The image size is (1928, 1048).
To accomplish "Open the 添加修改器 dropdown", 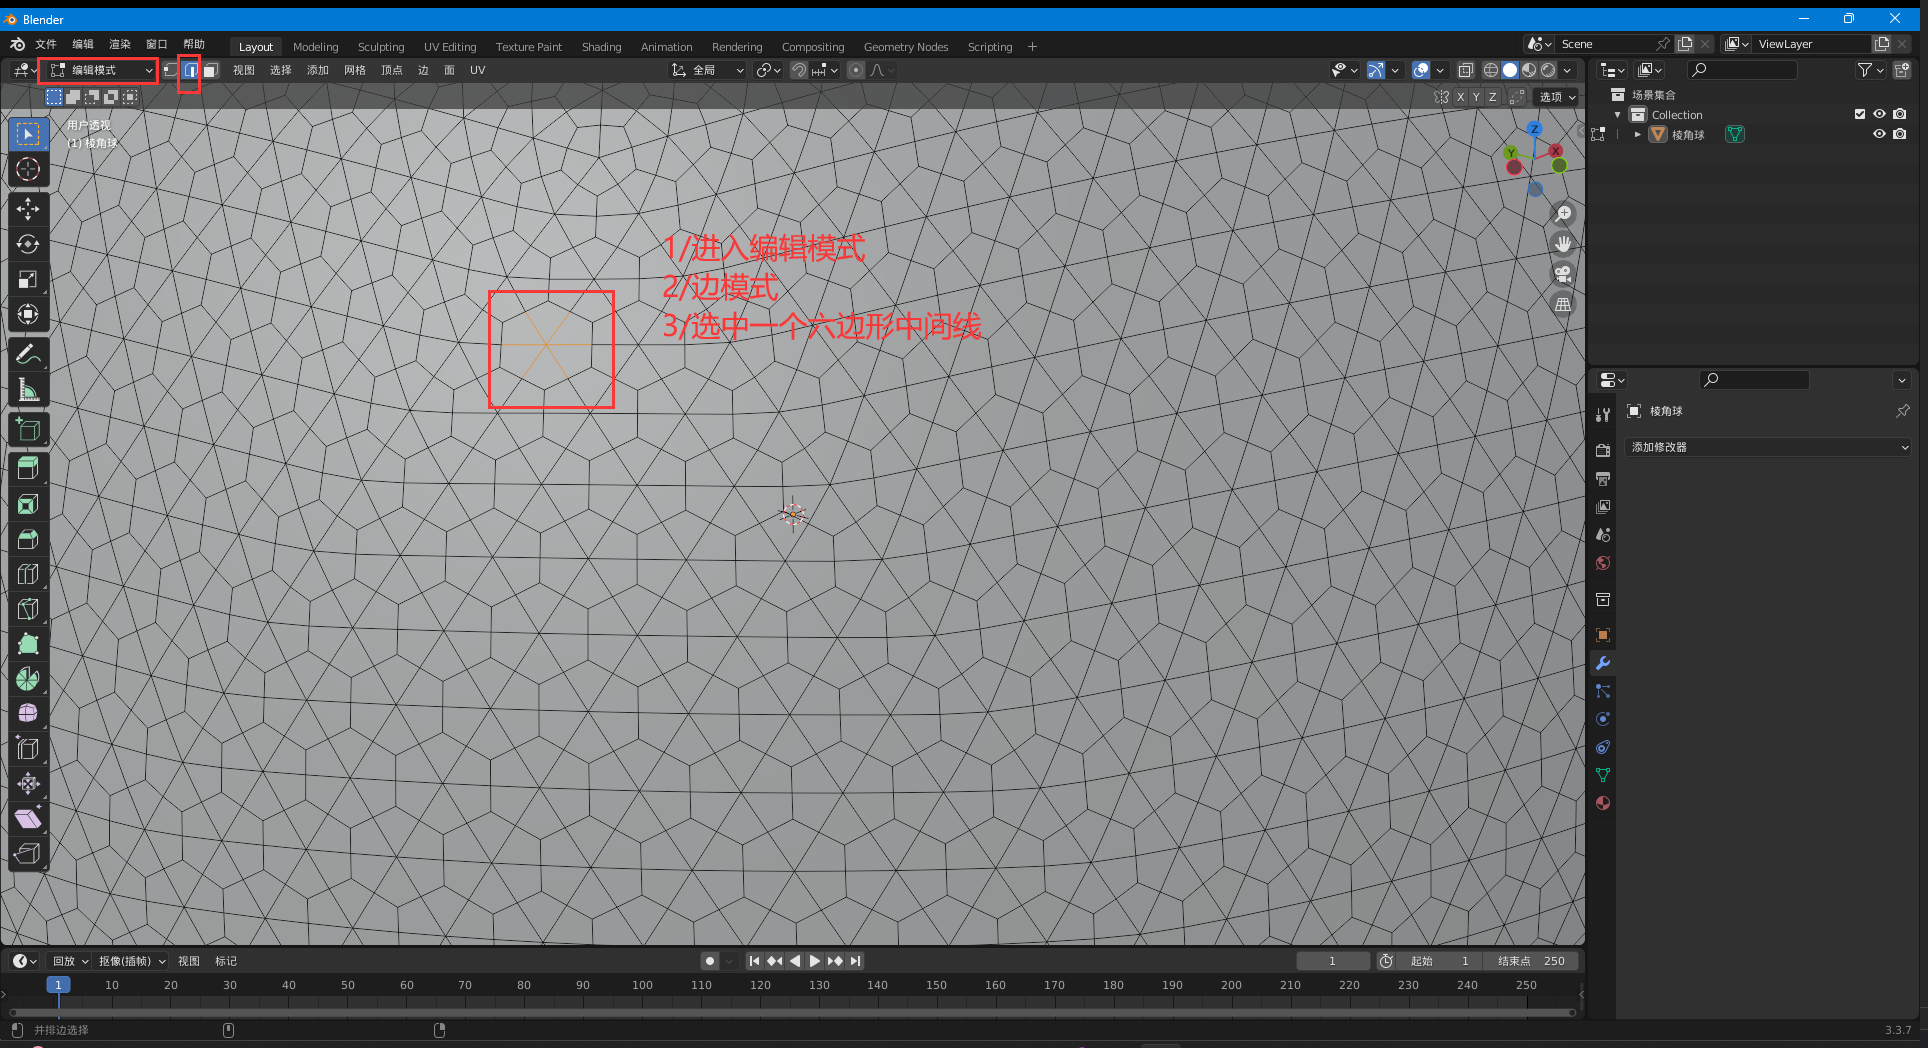I will [1768, 447].
